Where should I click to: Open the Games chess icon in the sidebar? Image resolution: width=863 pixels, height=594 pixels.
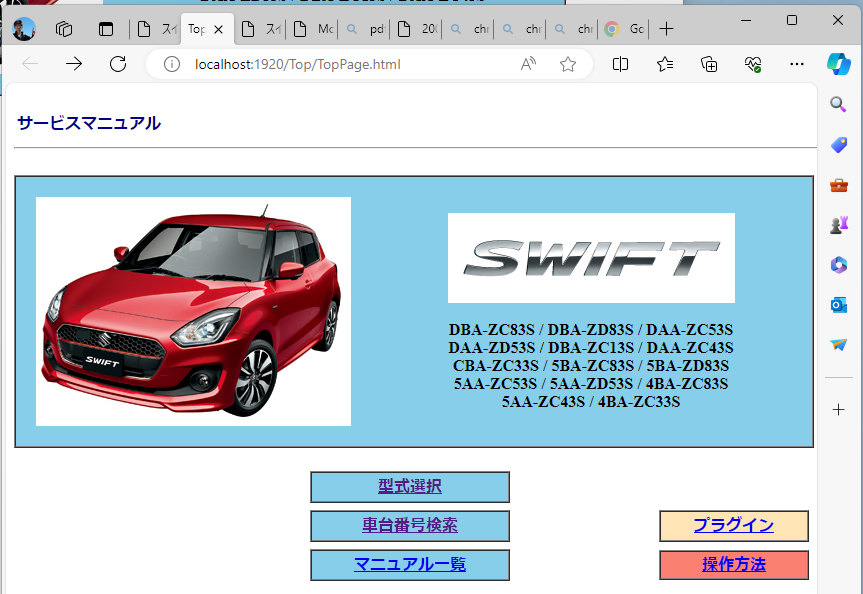click(839, 225)
